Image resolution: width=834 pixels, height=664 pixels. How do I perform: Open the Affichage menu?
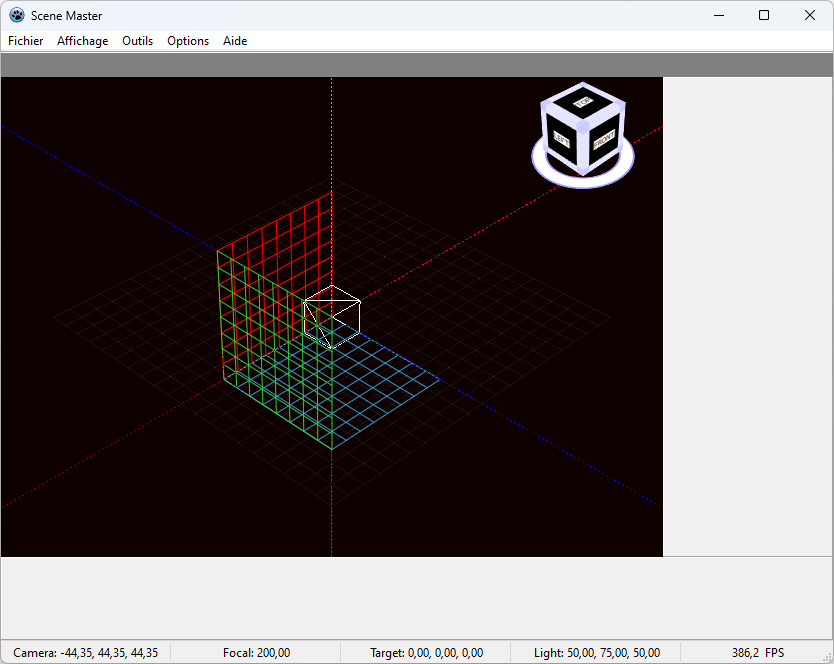point(82,41)
